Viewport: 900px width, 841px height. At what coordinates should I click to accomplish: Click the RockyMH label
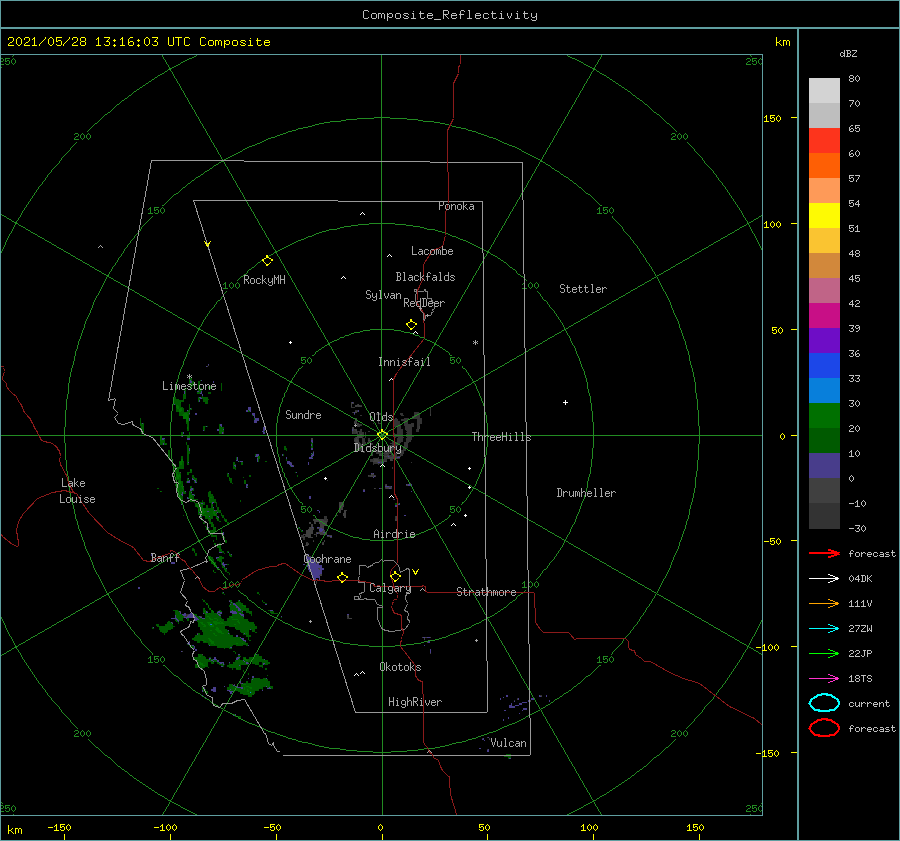click(264, 280)
